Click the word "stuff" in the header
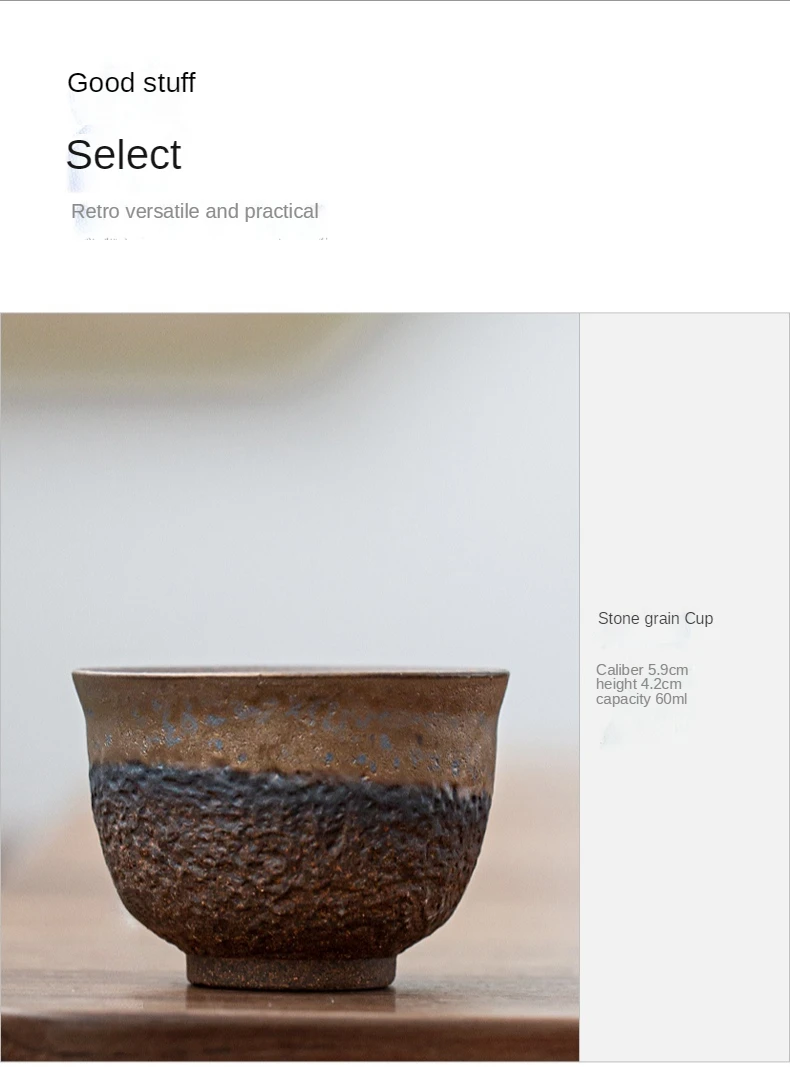 pos(168,83)
